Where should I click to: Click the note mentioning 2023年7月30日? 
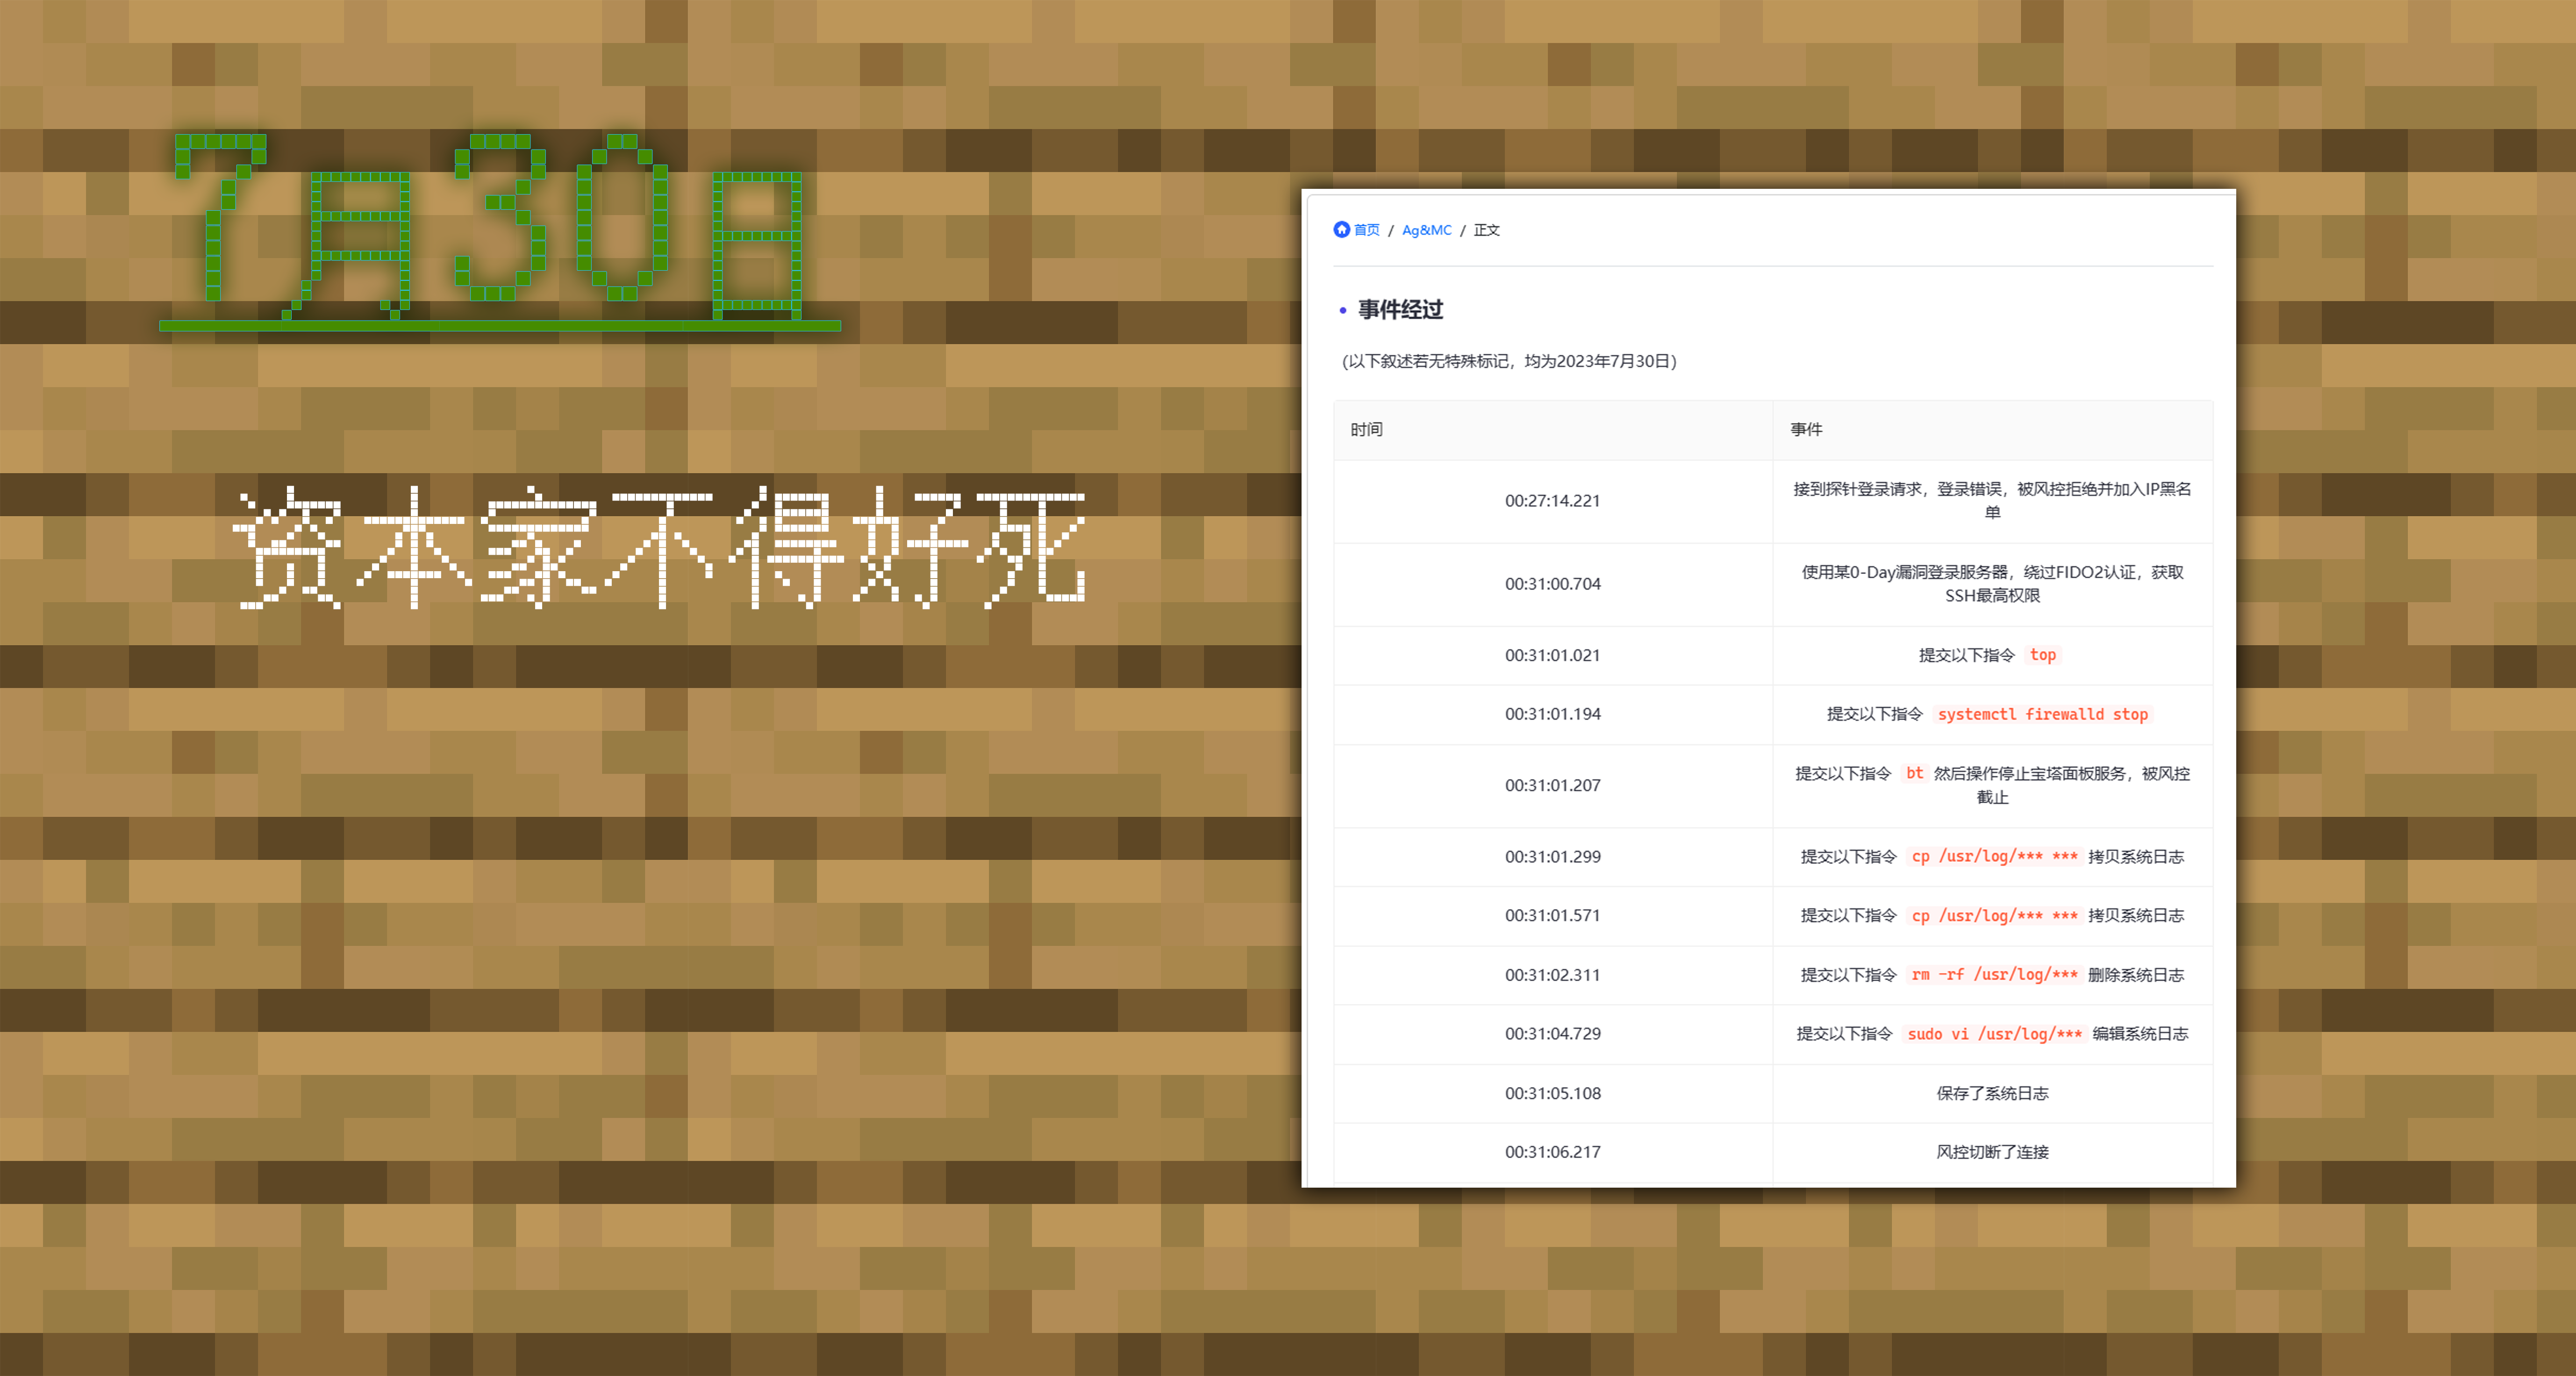pyautogui.click(x=1509, y=361)
